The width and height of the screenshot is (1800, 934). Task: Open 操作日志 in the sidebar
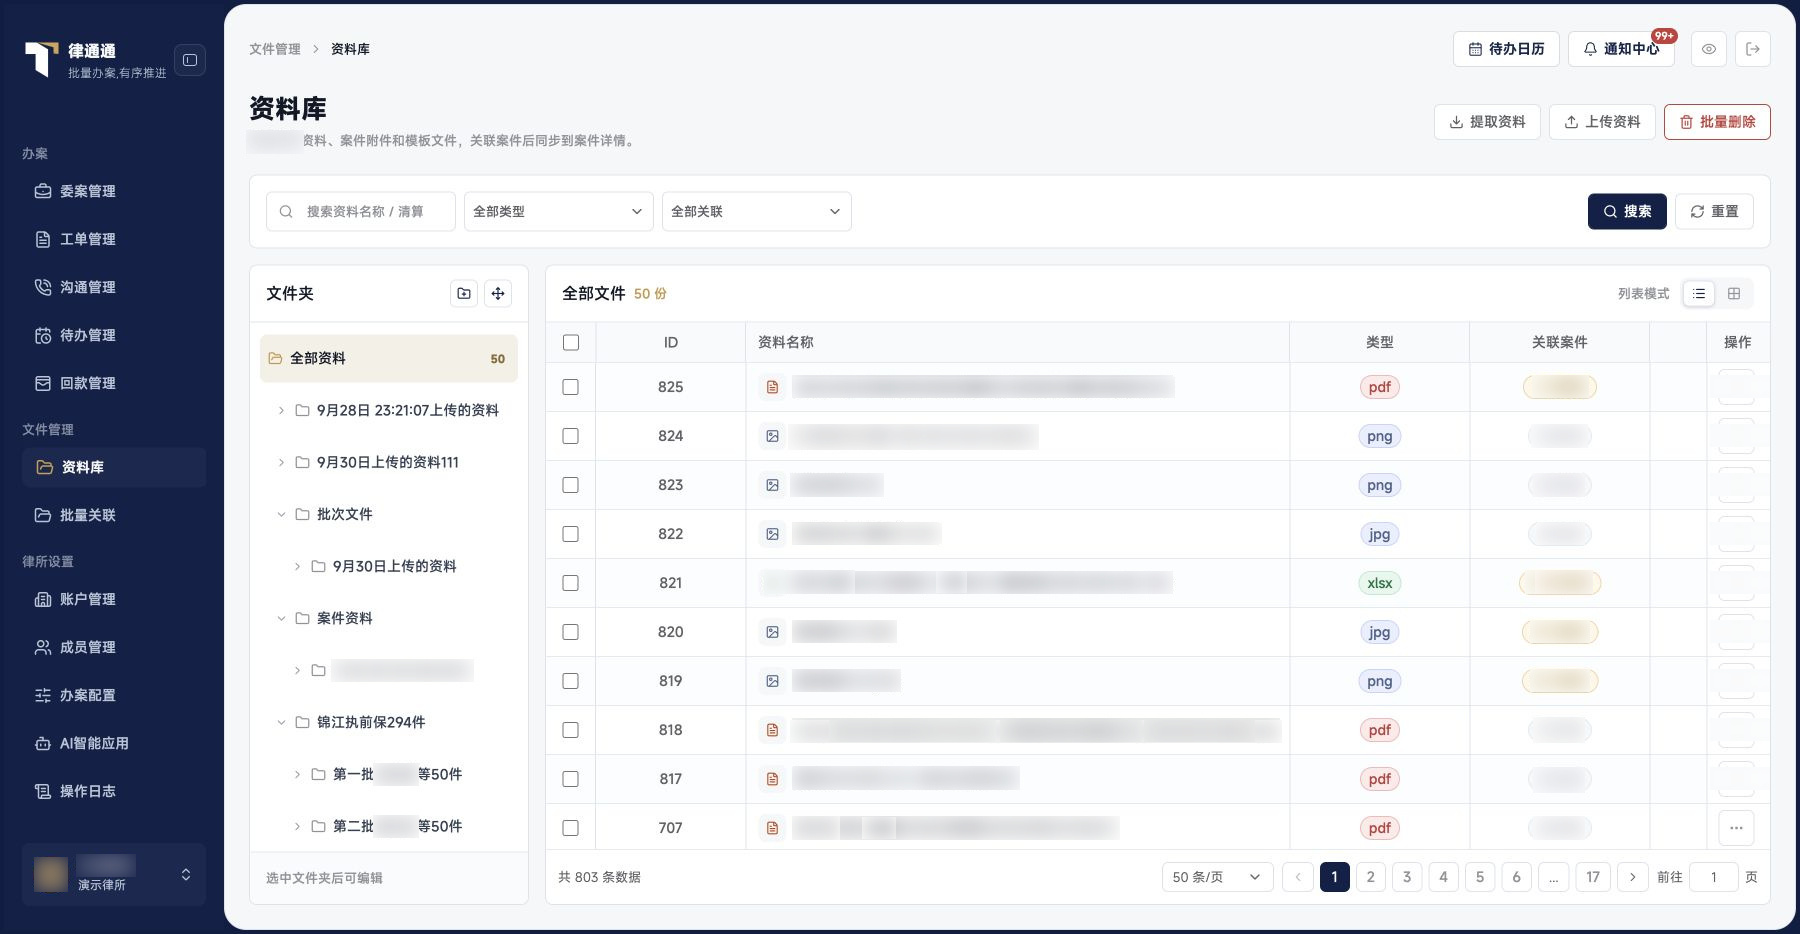114,791
